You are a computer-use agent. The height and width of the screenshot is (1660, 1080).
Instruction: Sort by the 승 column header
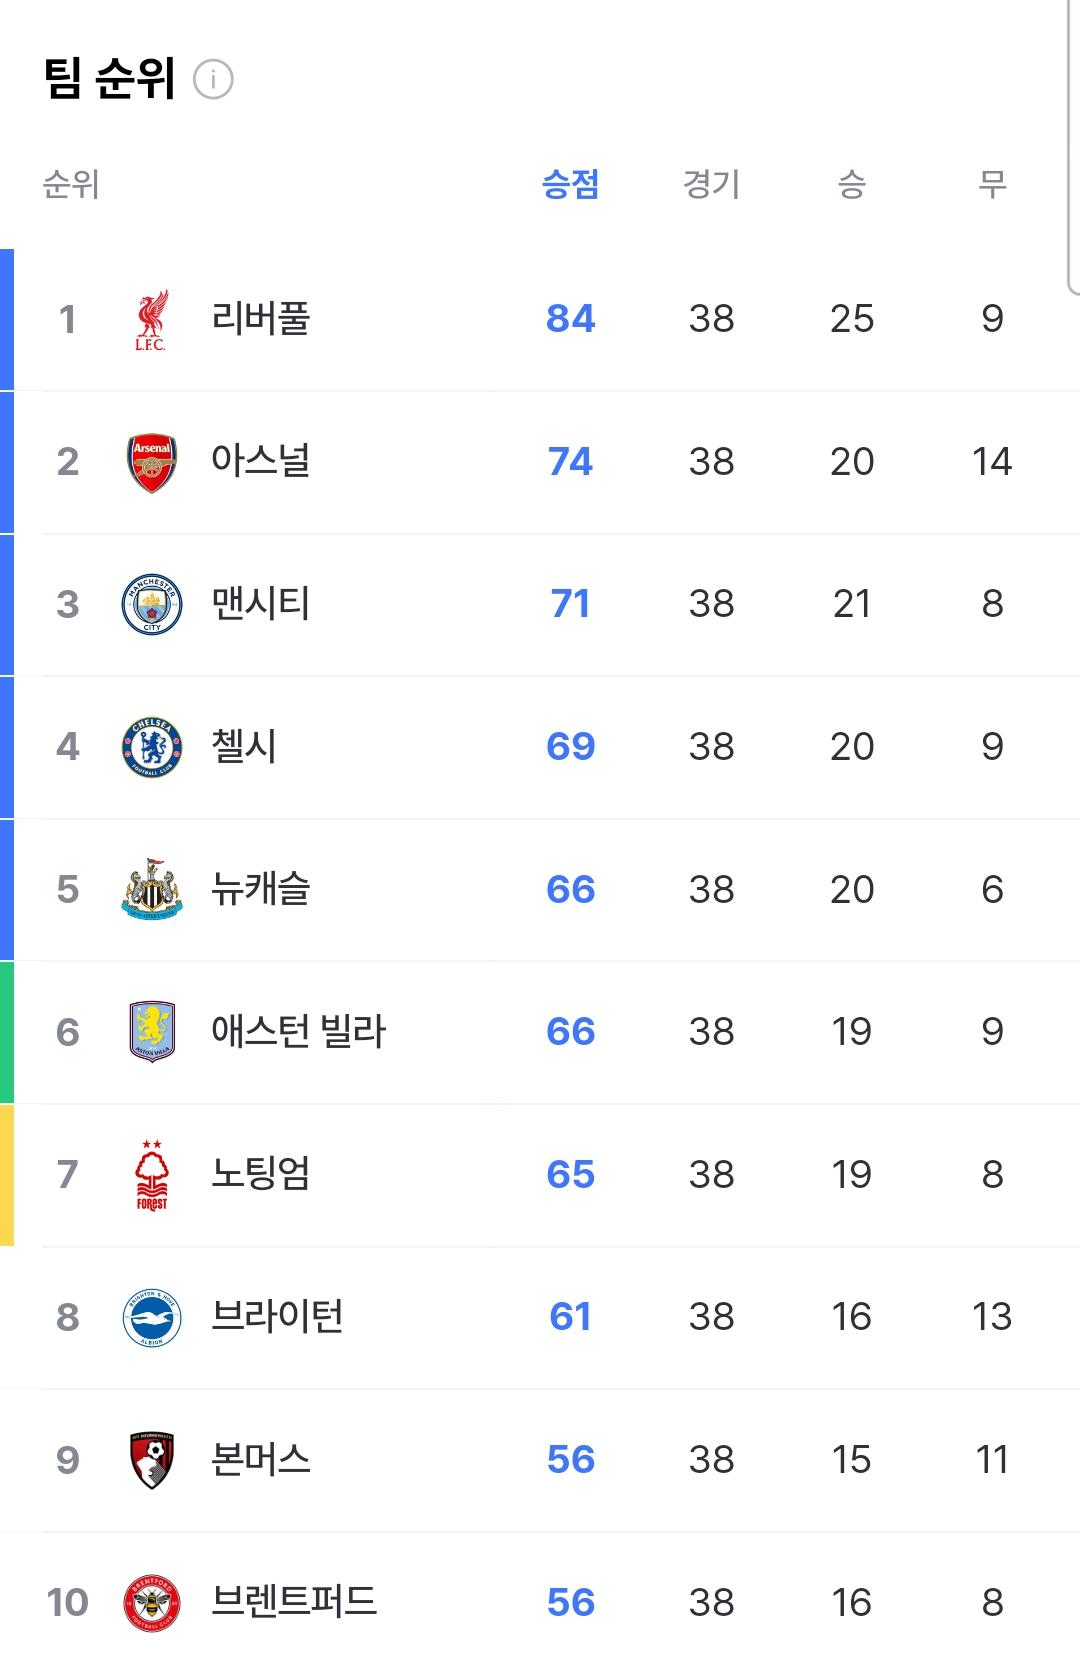click(x=851, y=184)
